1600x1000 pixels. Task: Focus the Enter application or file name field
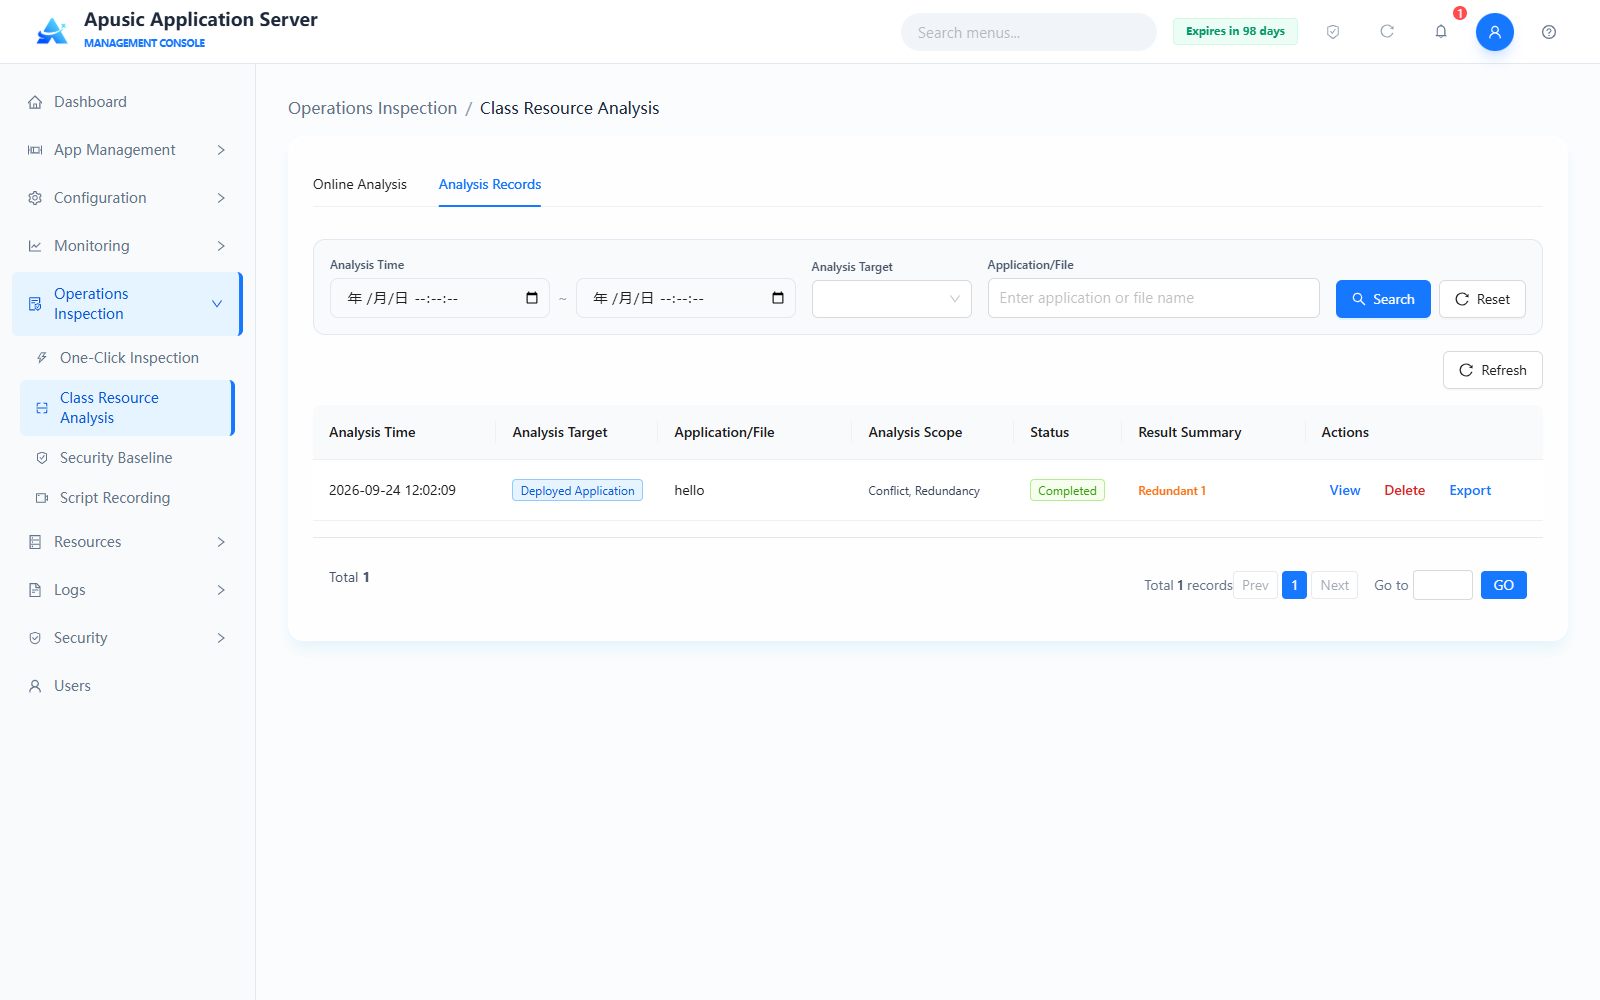[x=1154, y=298]
